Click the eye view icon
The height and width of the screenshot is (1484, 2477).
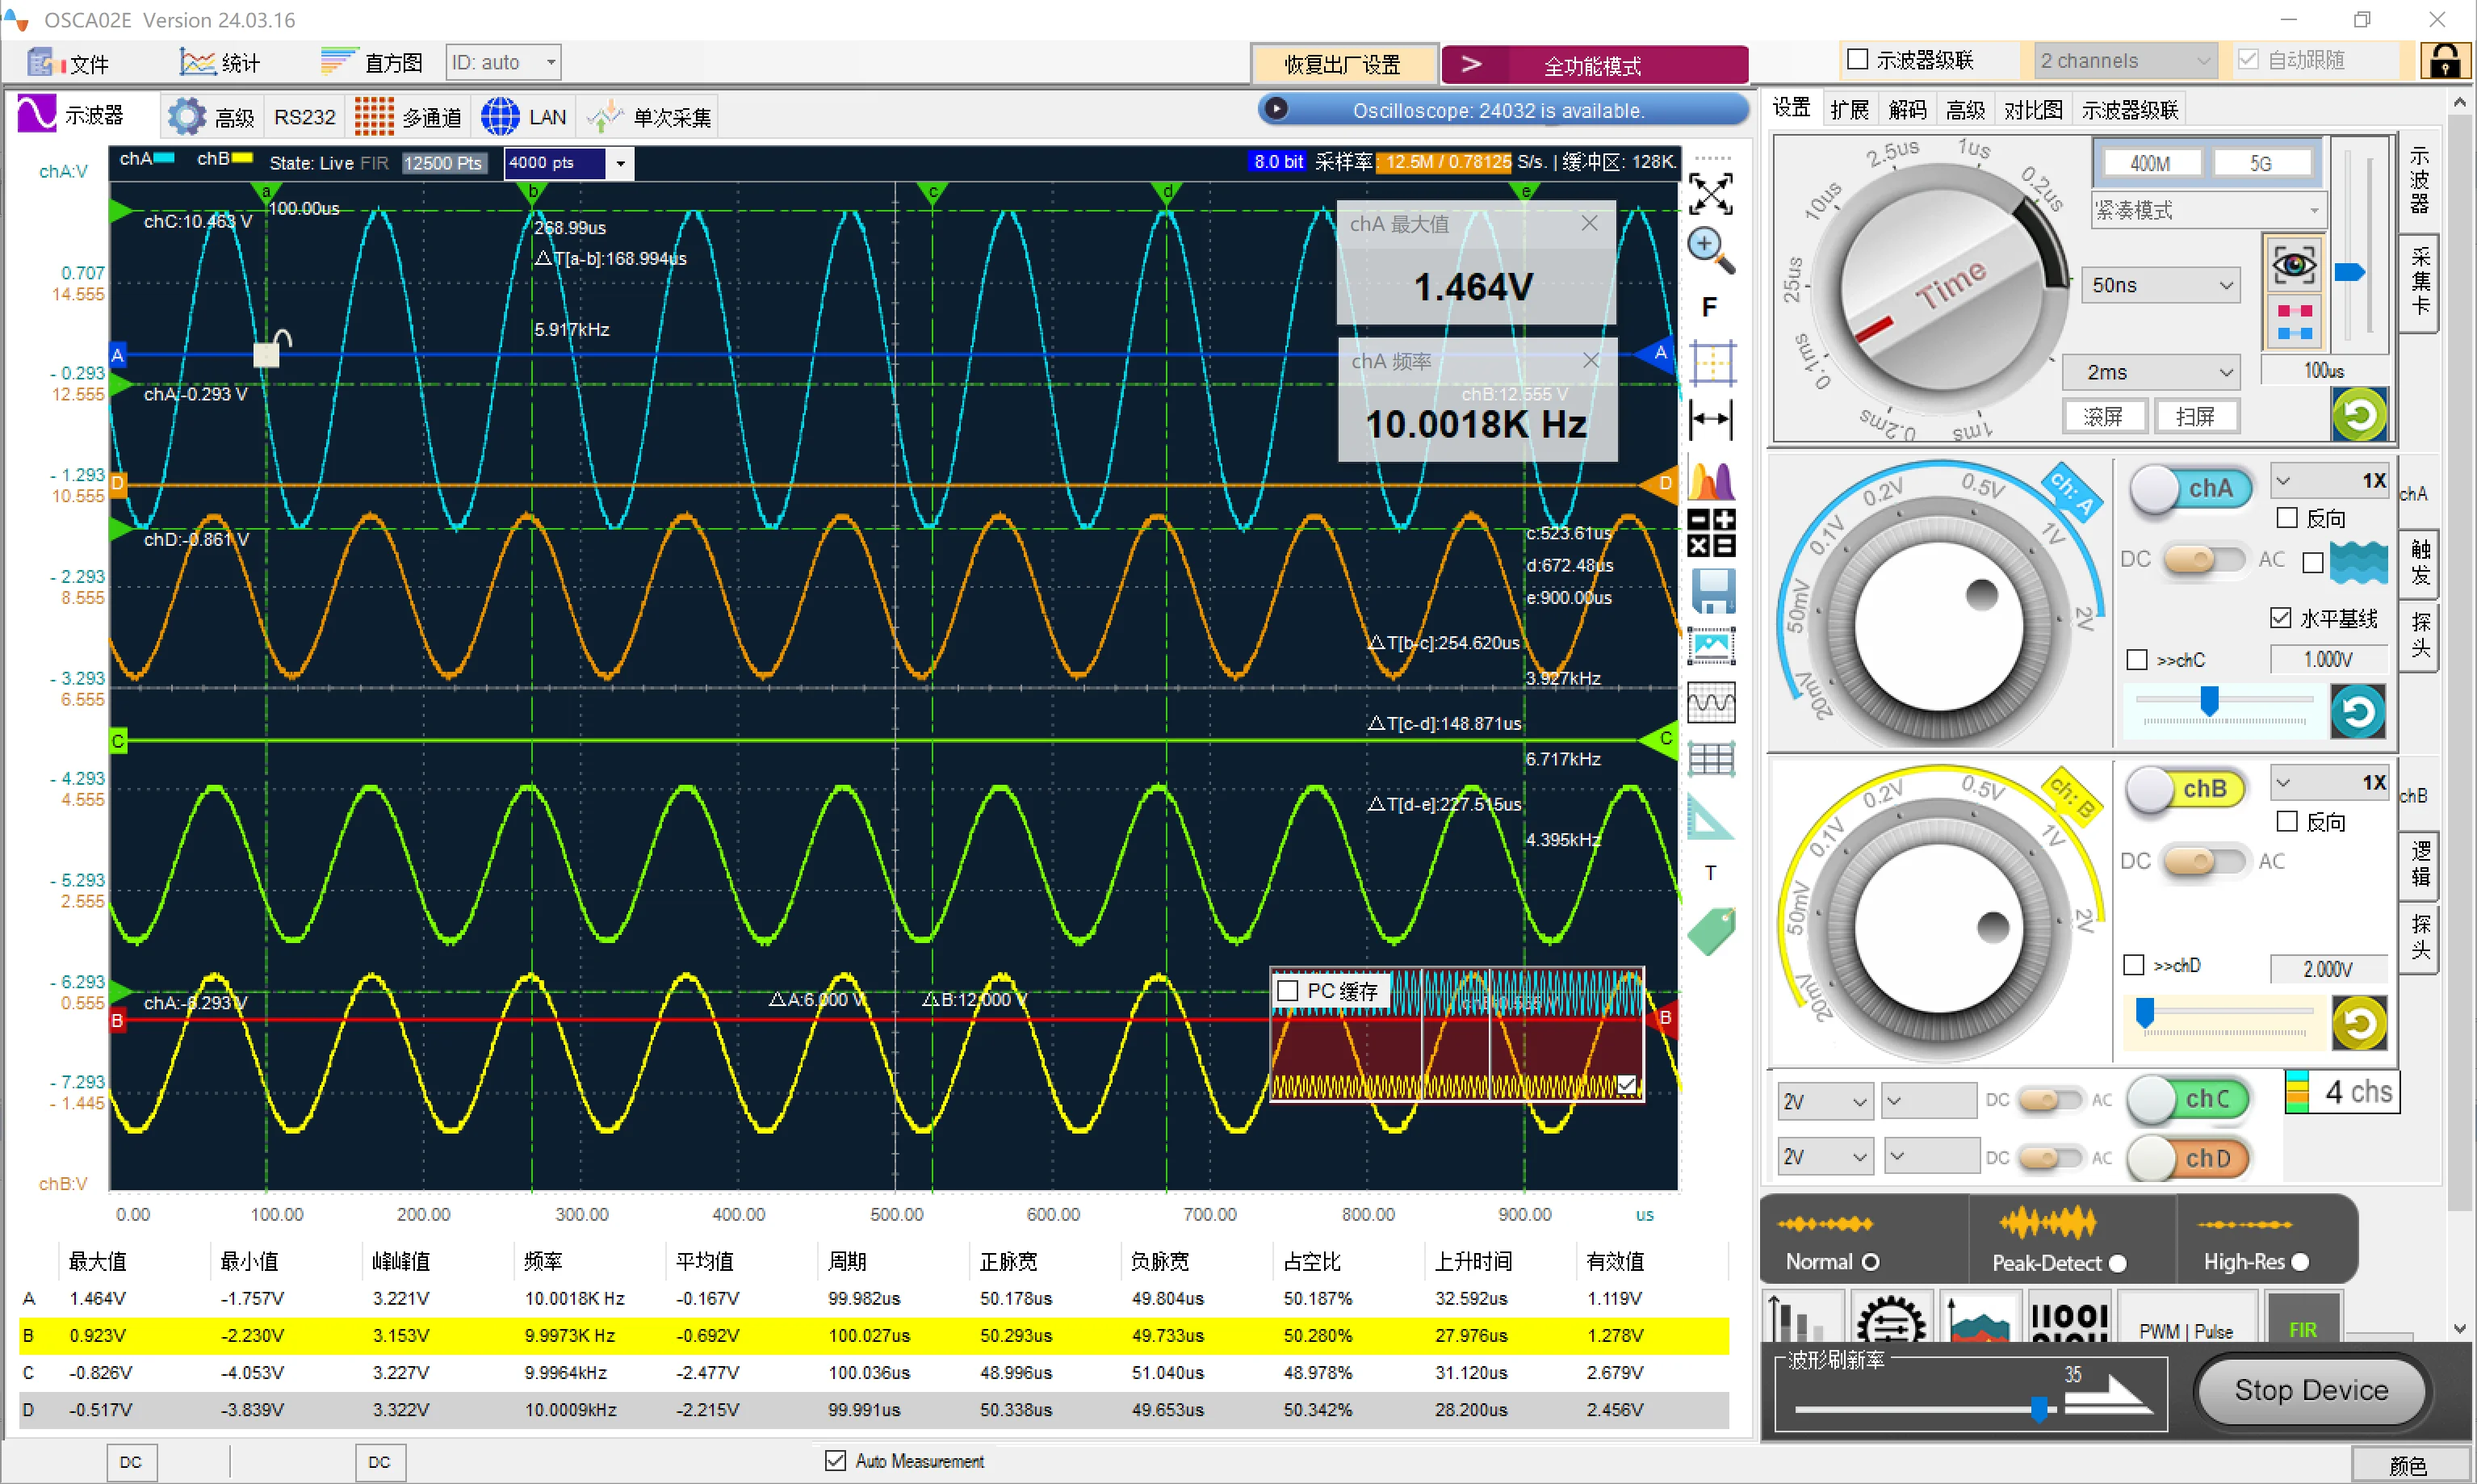[2293, 265]
